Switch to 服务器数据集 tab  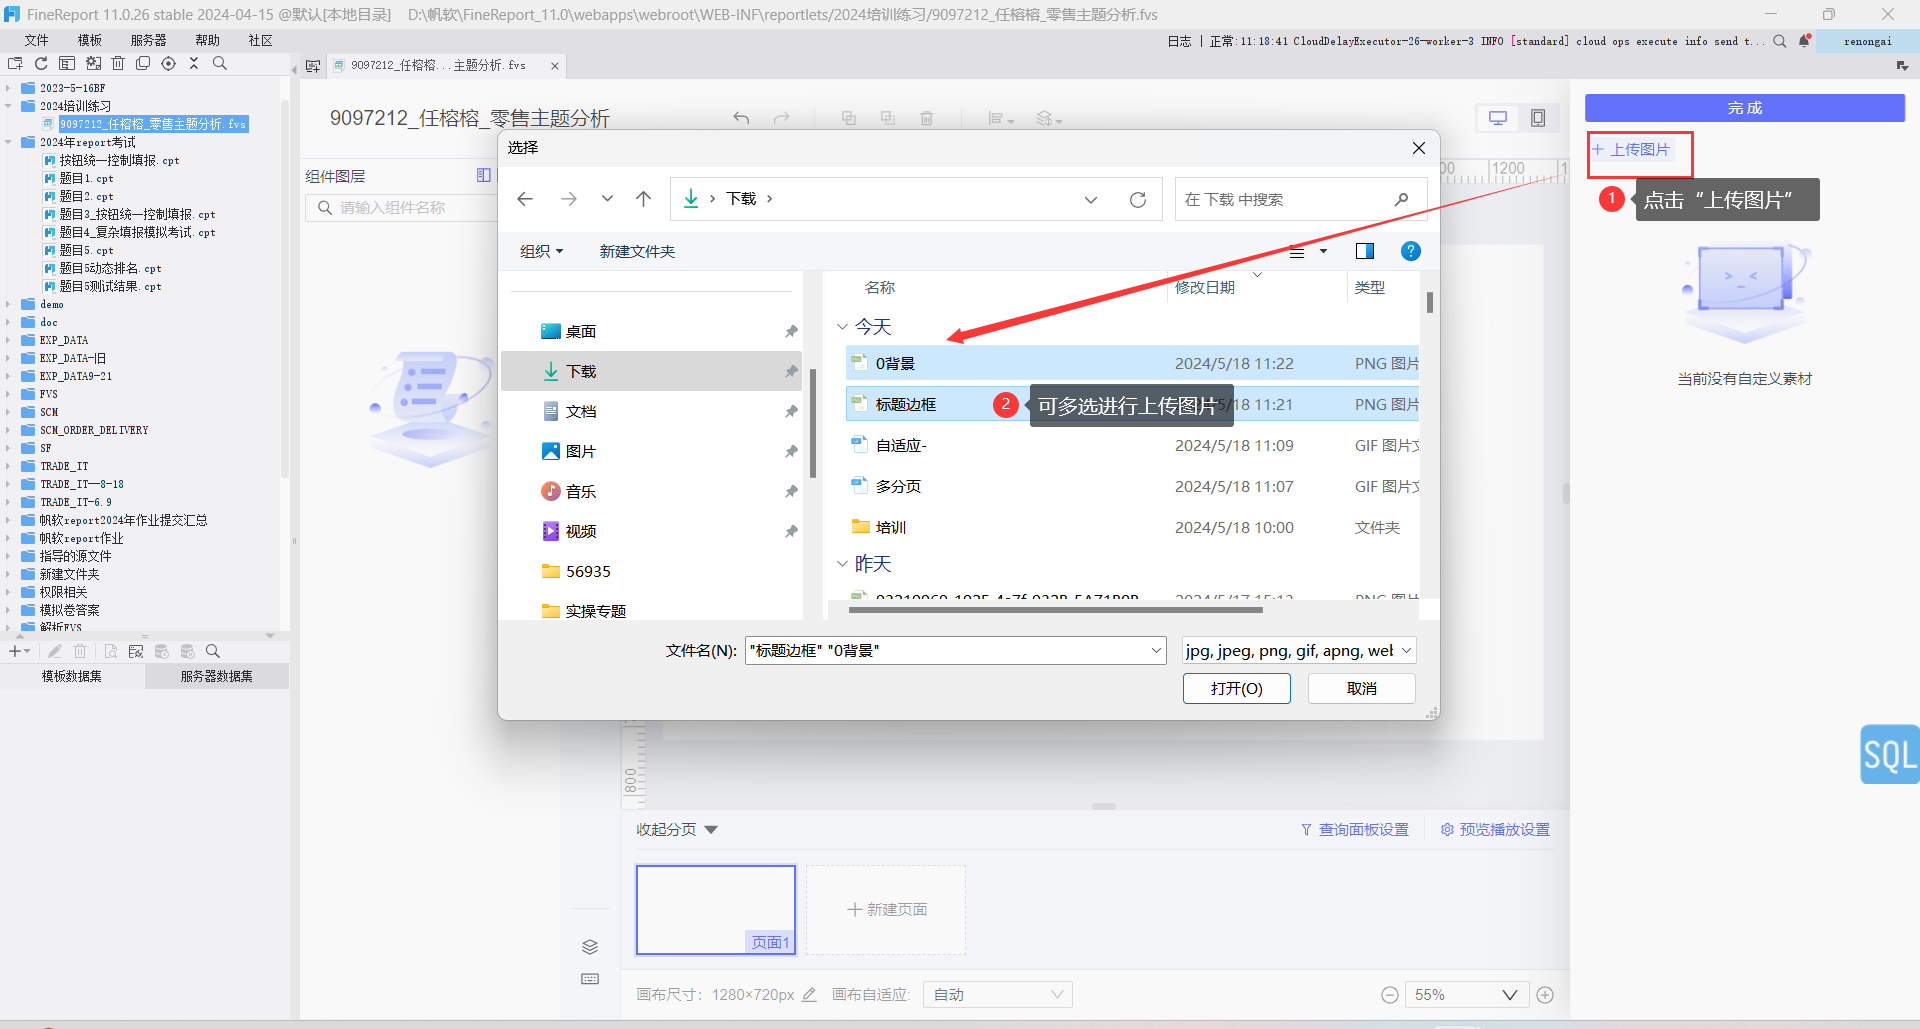coord(217,677)
